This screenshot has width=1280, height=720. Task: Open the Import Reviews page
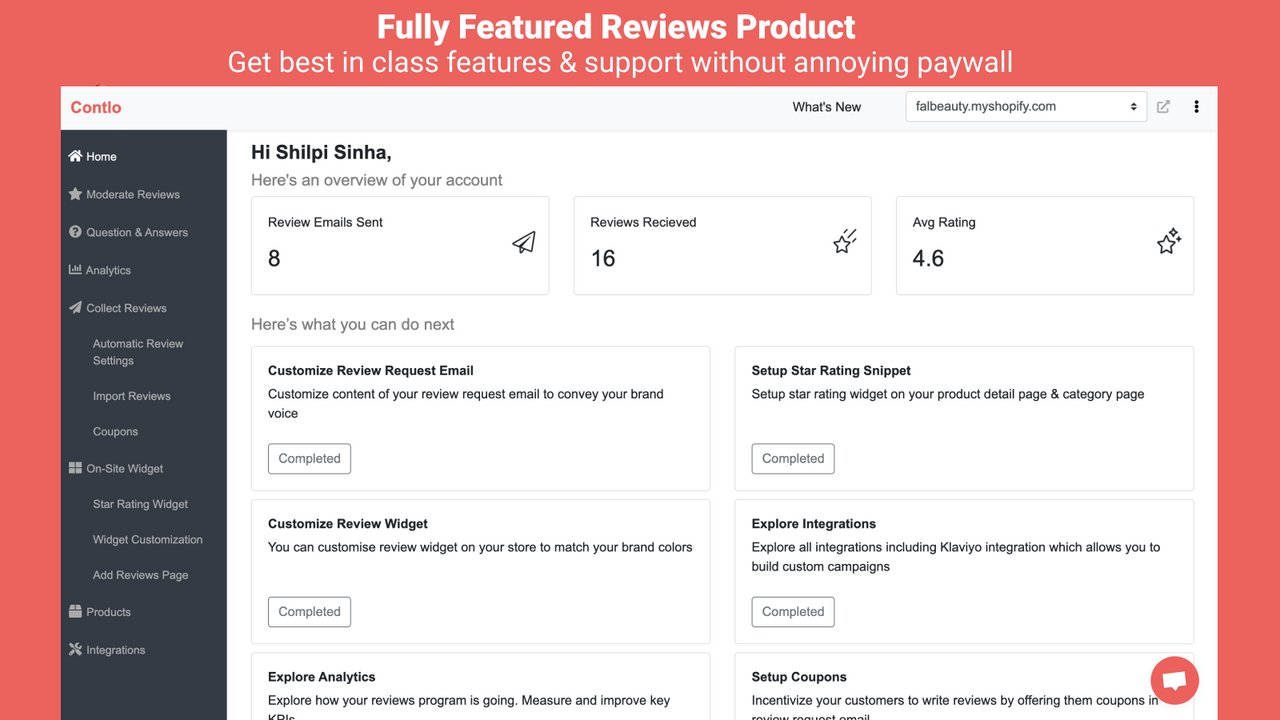click(x=131, y=396)
